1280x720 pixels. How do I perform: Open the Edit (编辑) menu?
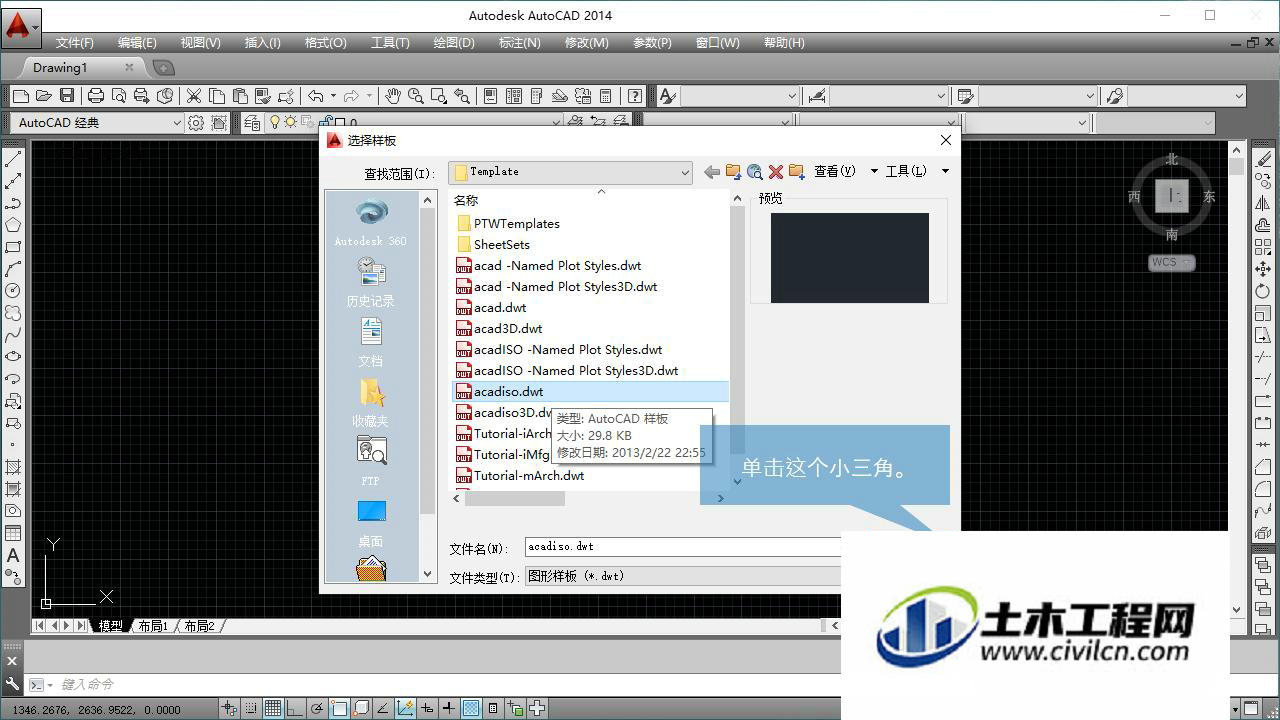137,43
